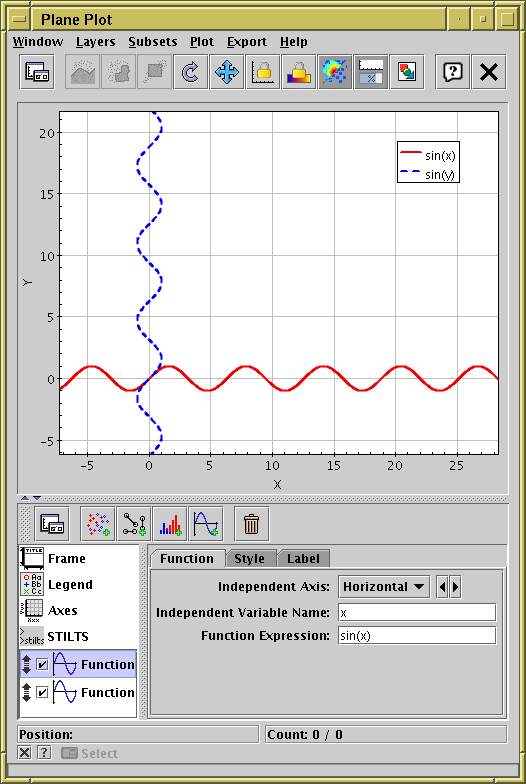This screenshot has width=526, height=784.
Task: Select the Legend control in the list
Action: (x=78, y=584)
